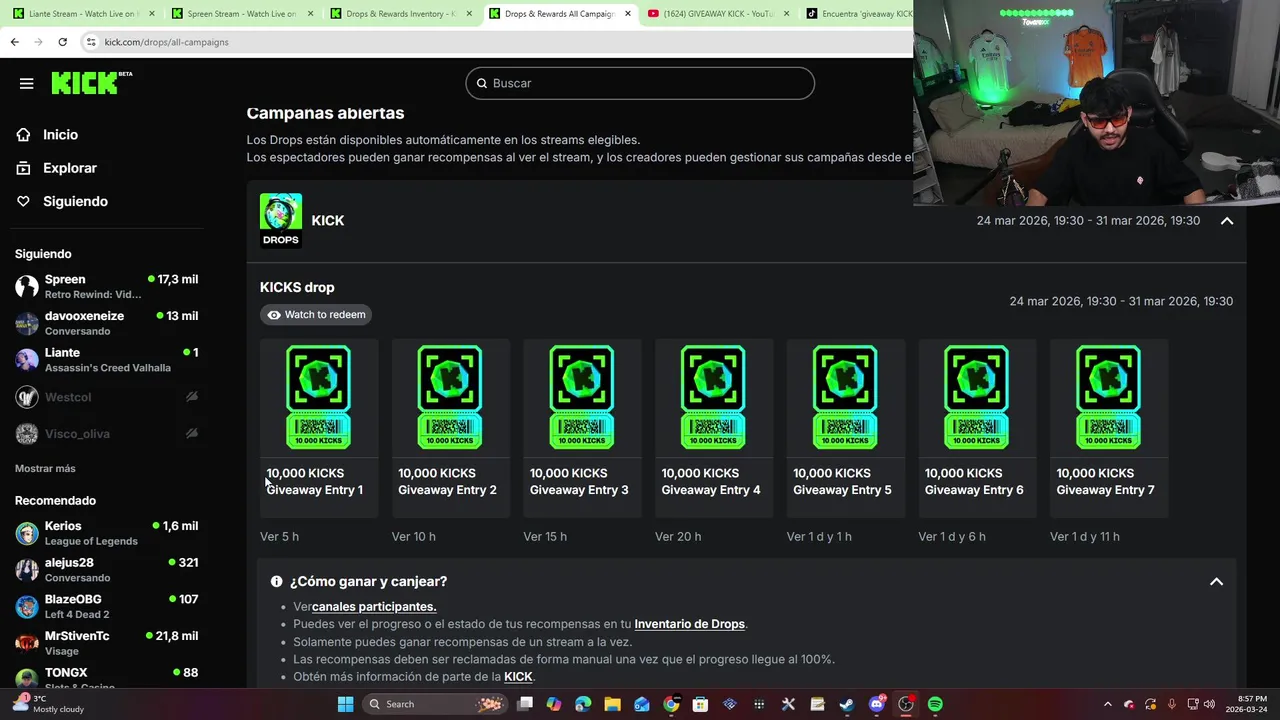Open Steam from taskbar

coord(846,704)
